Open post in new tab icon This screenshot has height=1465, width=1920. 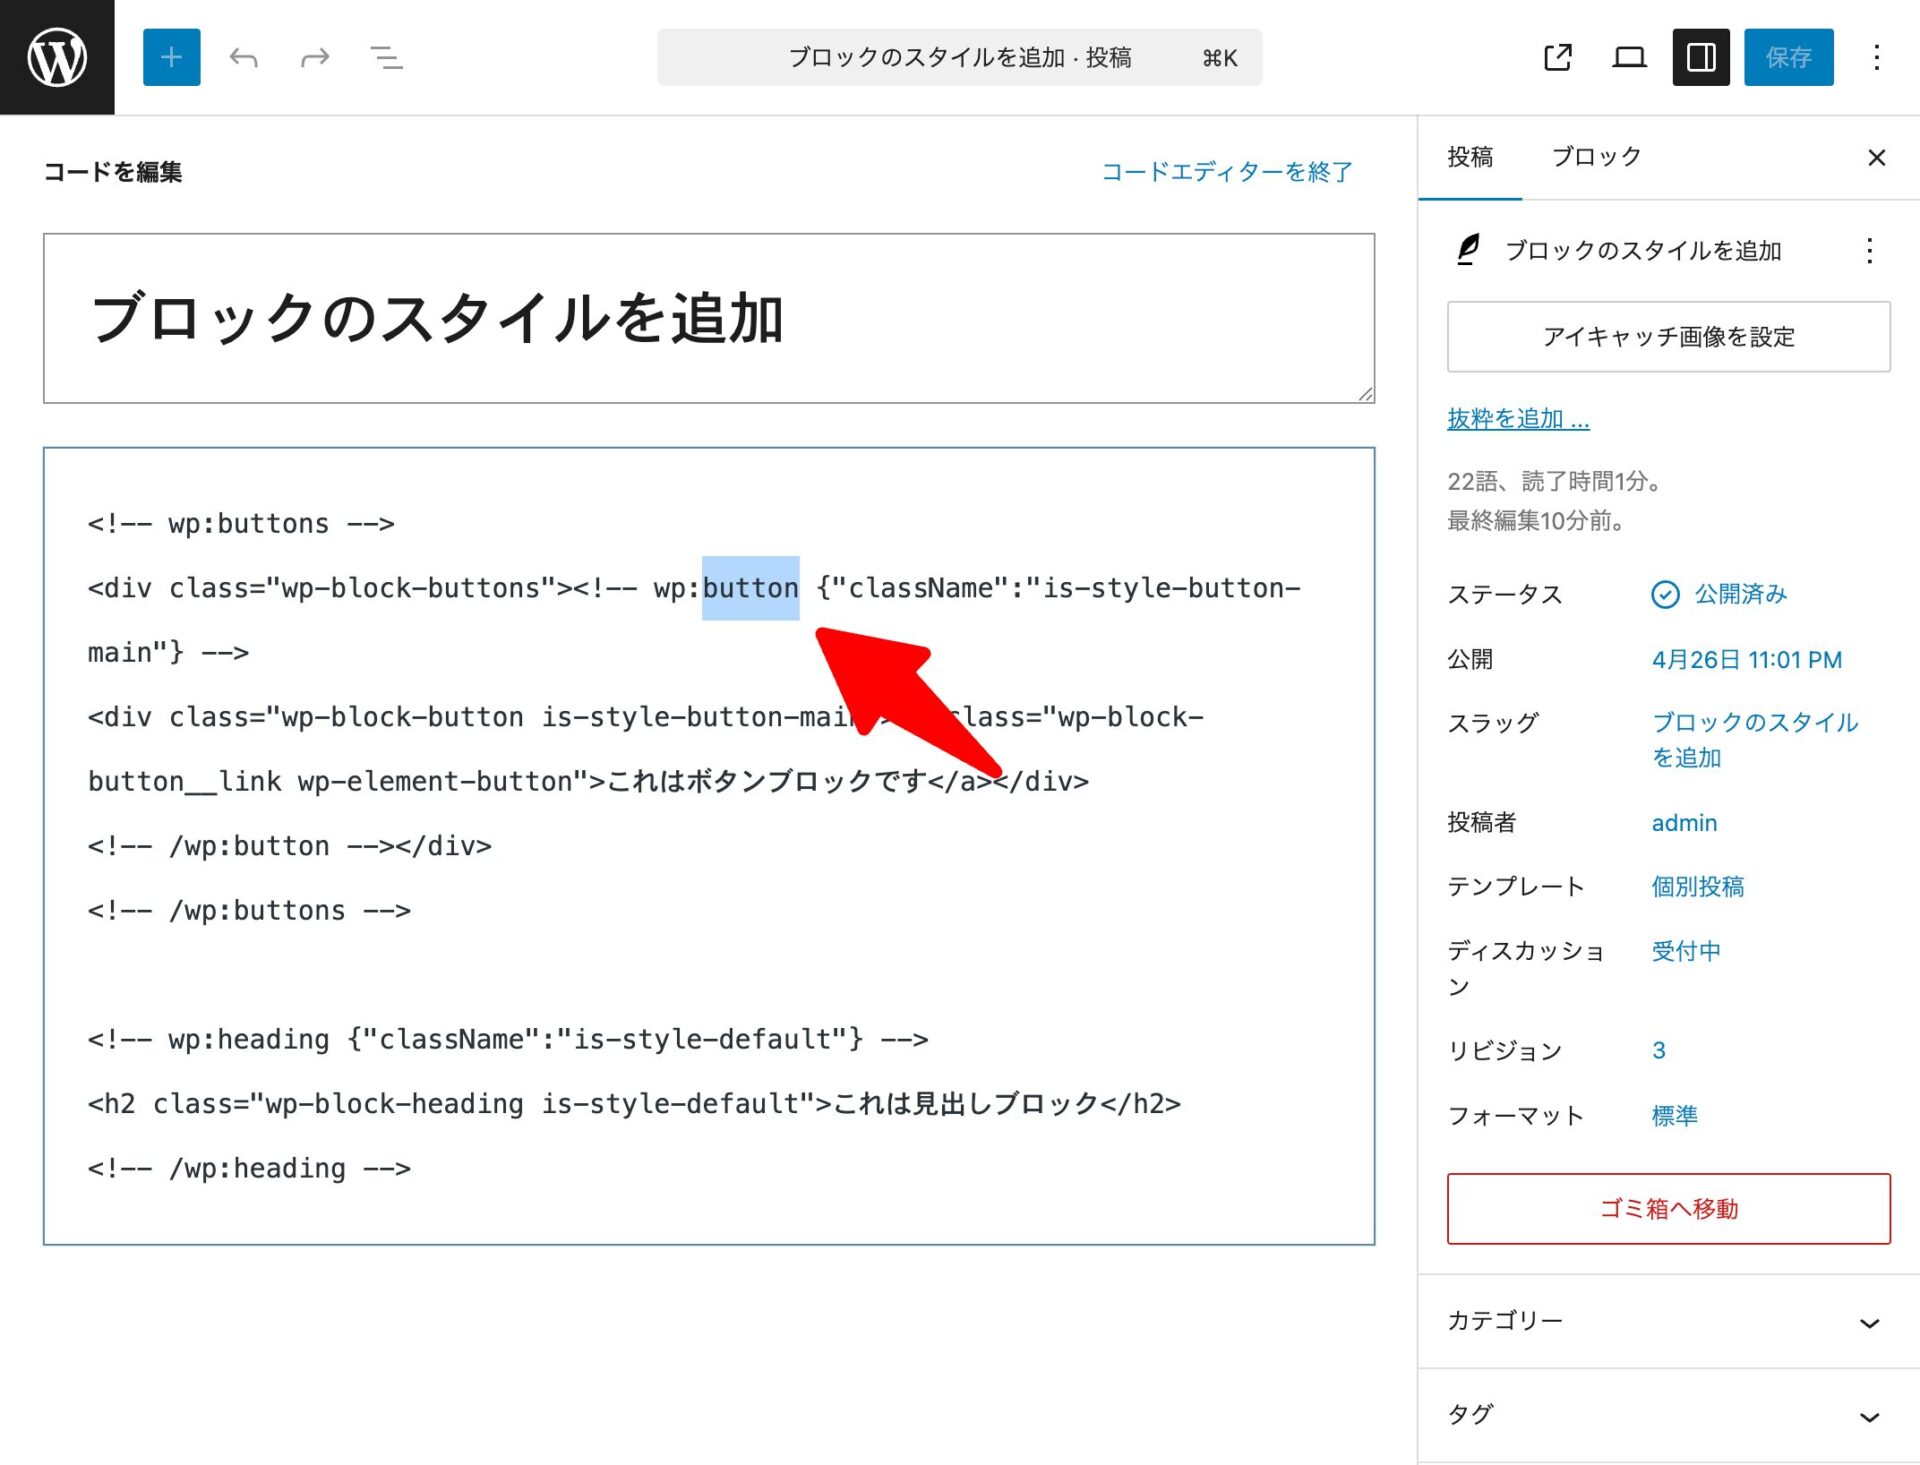1557,57
